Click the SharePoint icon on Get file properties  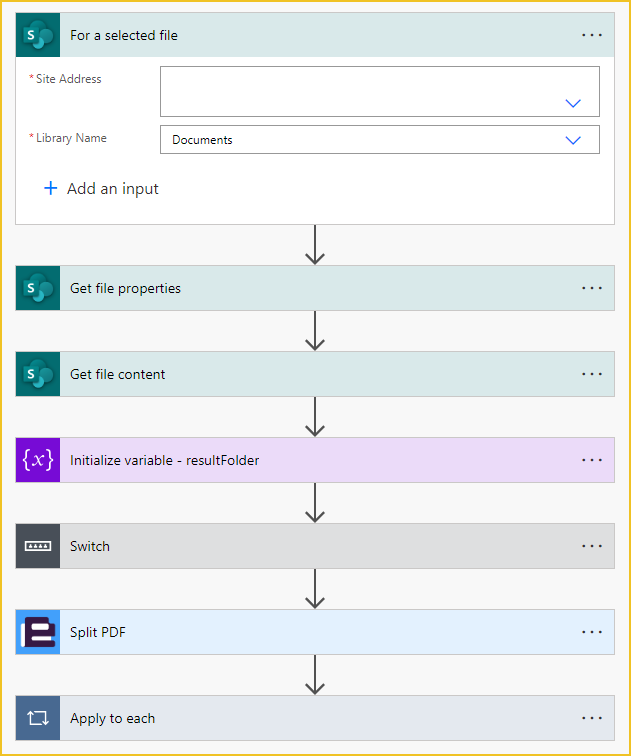pos(38,288)
